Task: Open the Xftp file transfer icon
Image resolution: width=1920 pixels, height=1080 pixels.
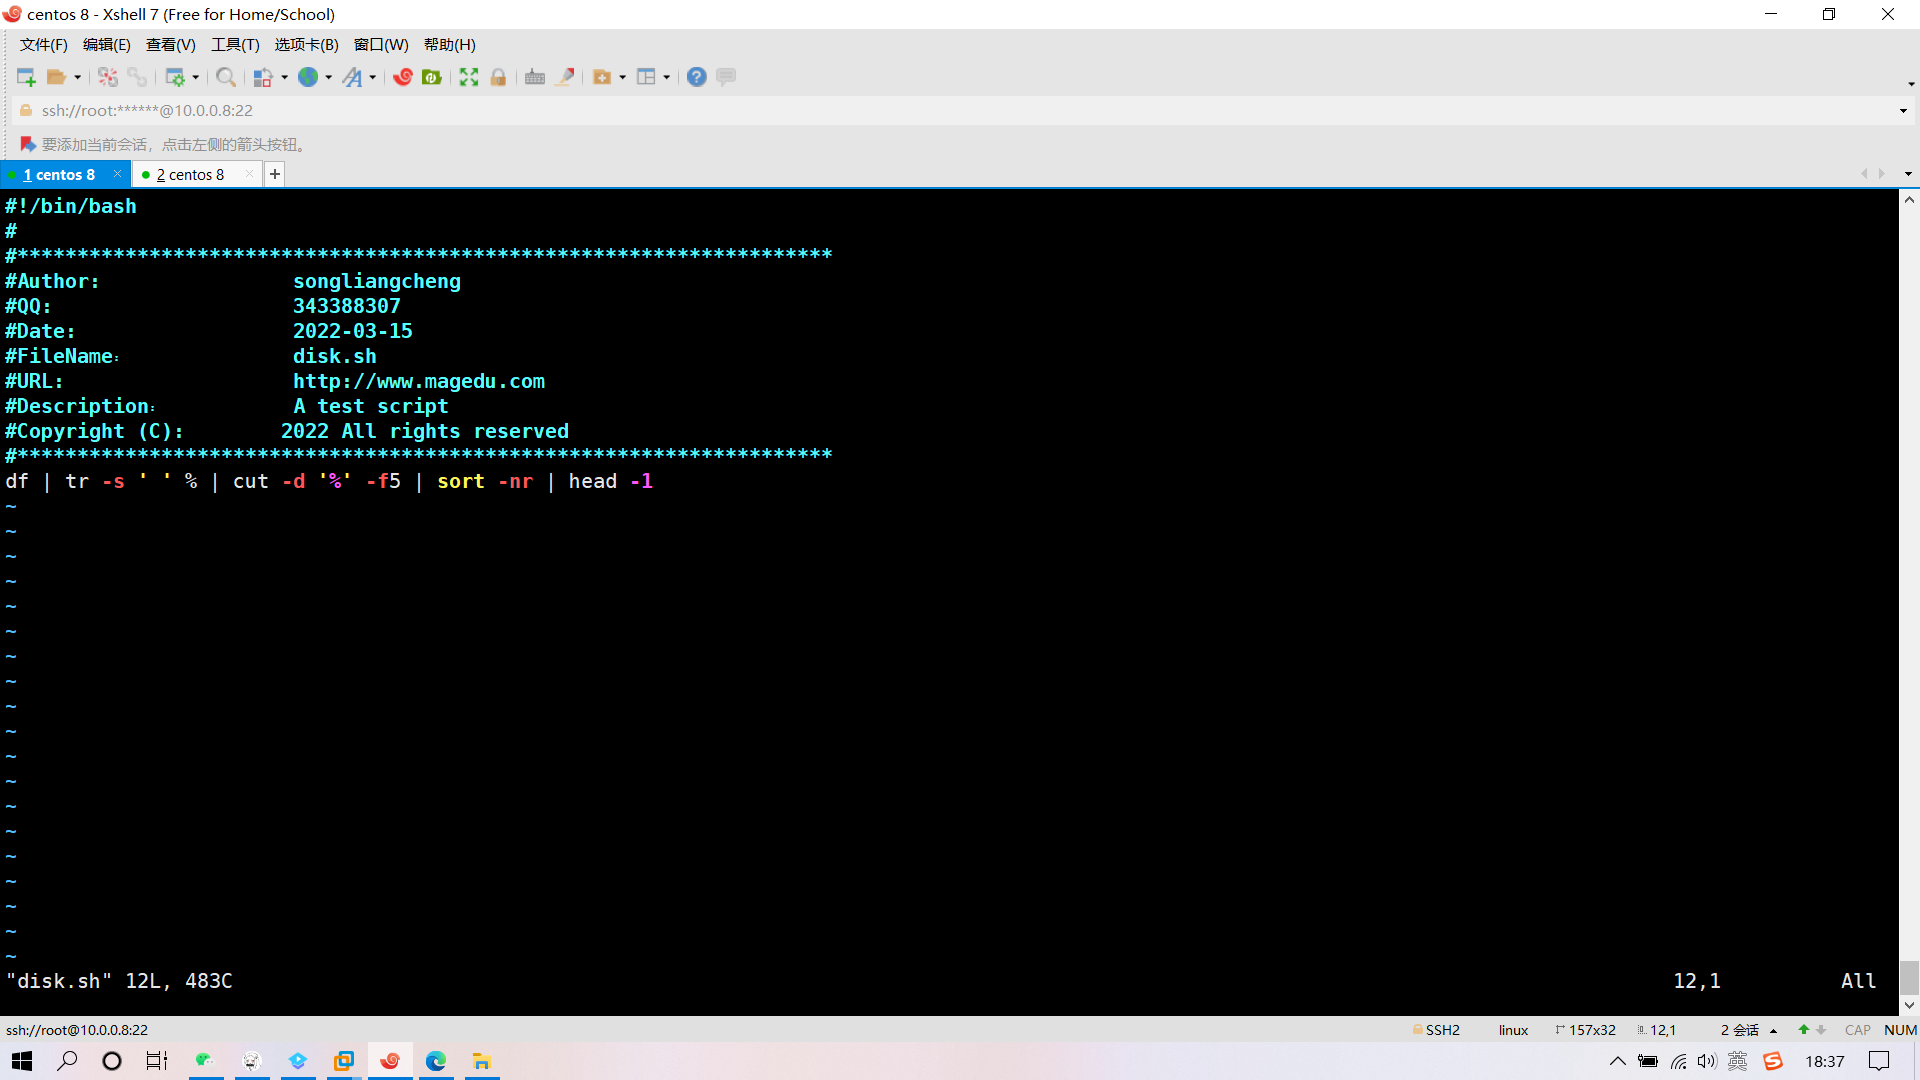Action: (432, 77)
